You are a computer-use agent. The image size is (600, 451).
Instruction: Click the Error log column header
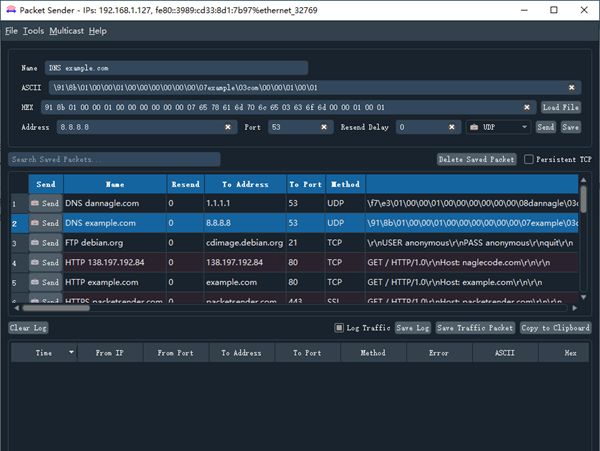pos(439,353)
